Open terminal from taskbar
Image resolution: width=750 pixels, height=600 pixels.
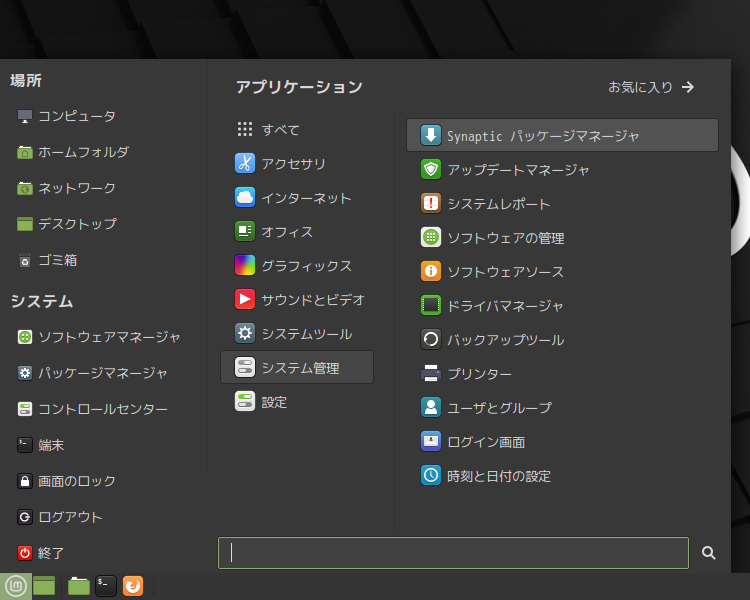(106, 586)
